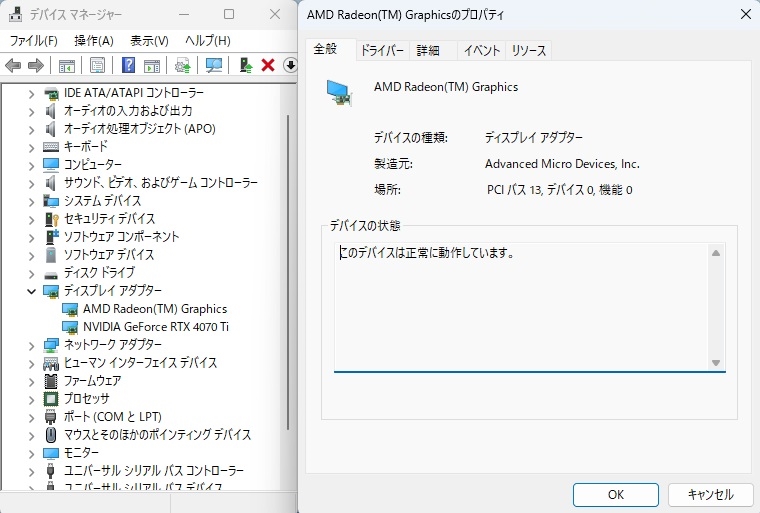
Task: Click the update driver gear icon
Action: coord(183,65)
